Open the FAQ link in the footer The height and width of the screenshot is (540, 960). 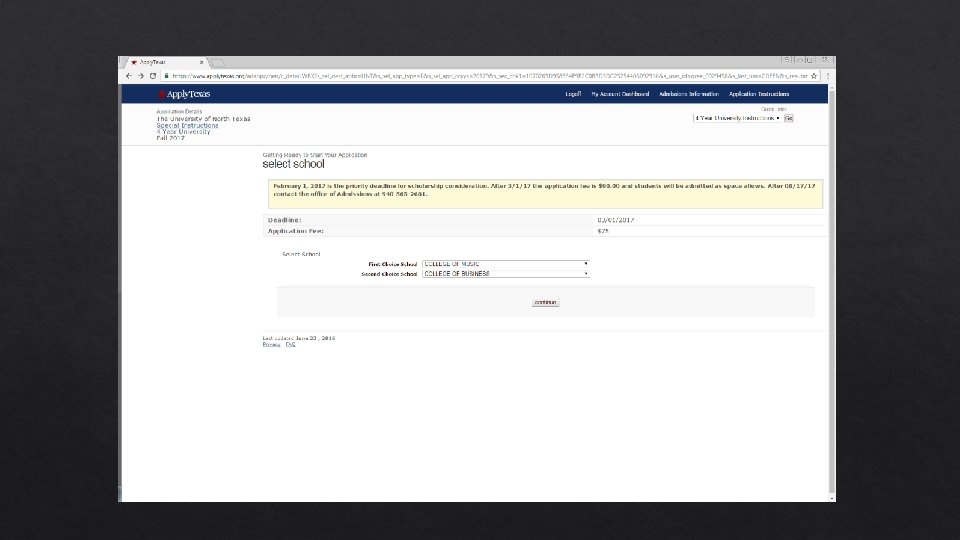tap(290, 345)
